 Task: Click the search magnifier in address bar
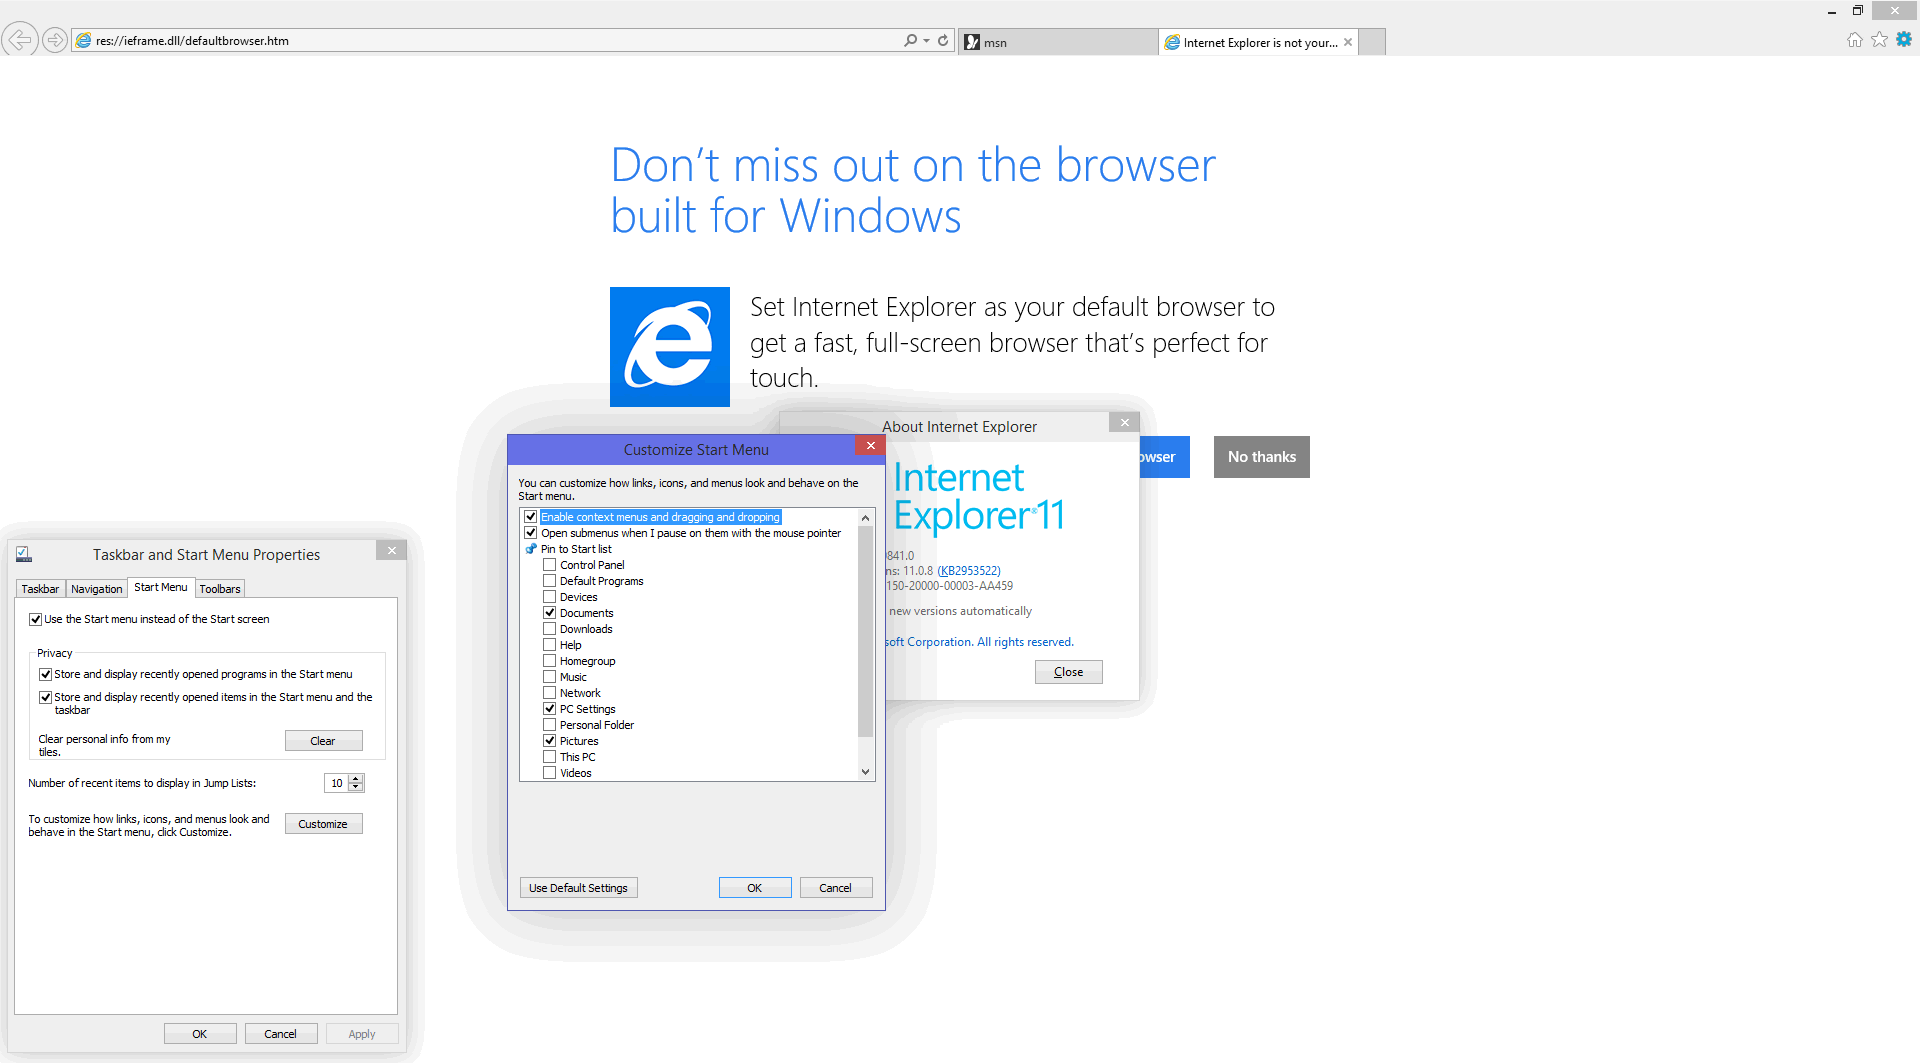click(910, 41)
